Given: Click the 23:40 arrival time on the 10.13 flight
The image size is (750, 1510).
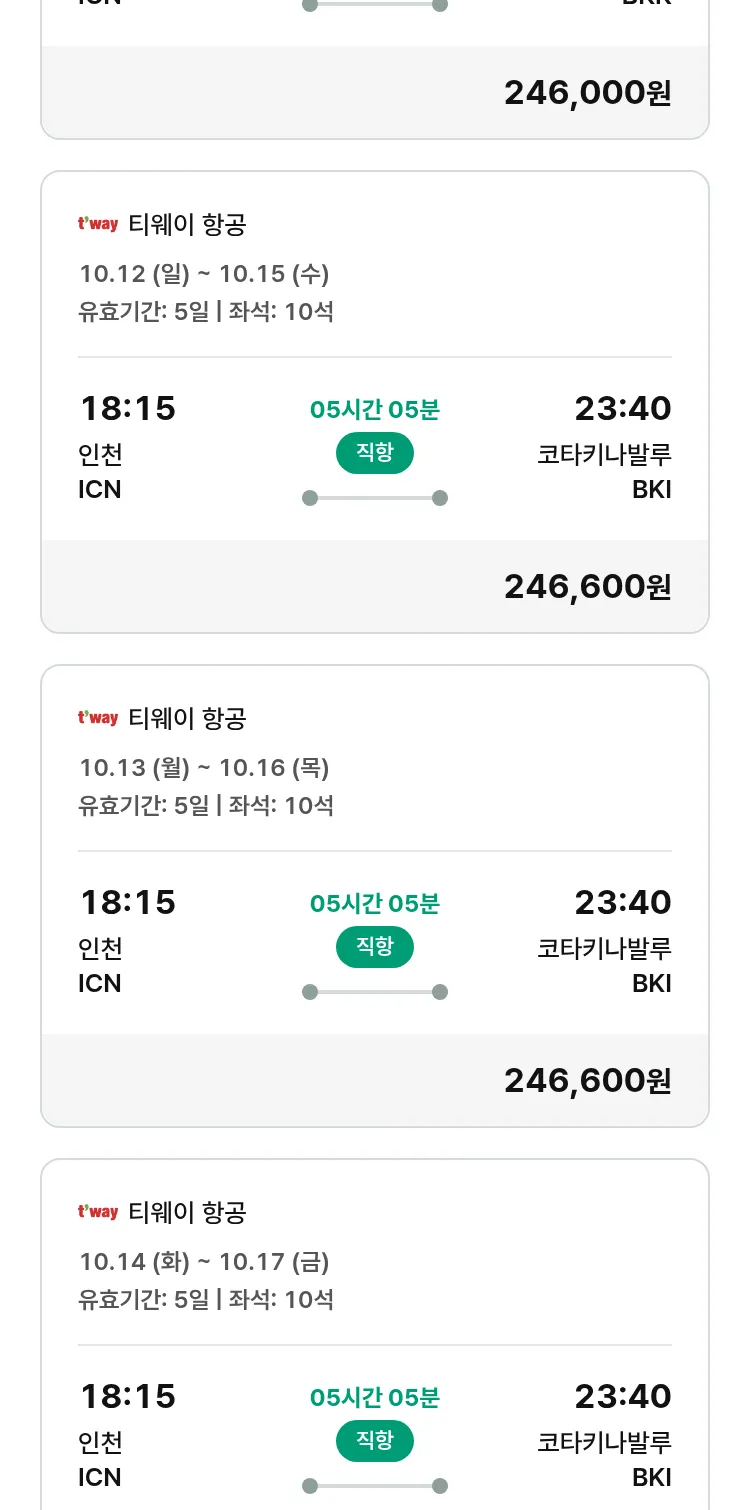Looking at the screenshot, I should click(x=622, y=902).
